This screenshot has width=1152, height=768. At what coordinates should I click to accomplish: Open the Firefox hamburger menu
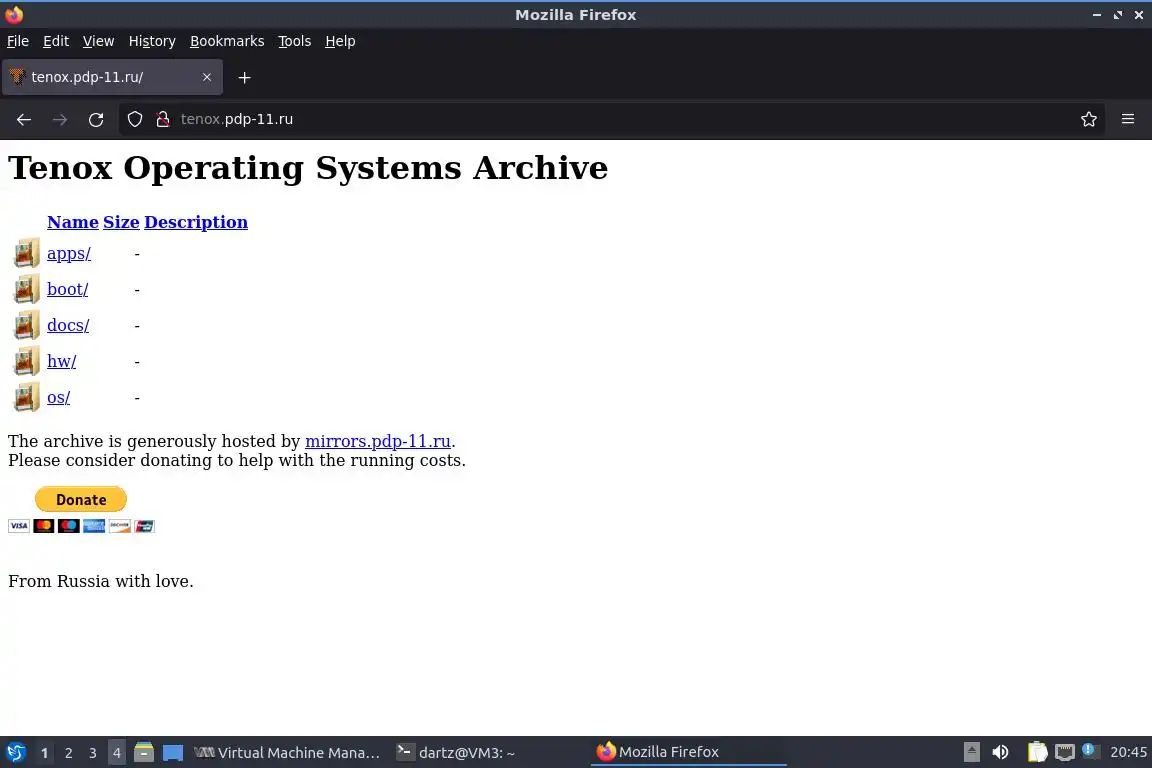point(1128,119)
